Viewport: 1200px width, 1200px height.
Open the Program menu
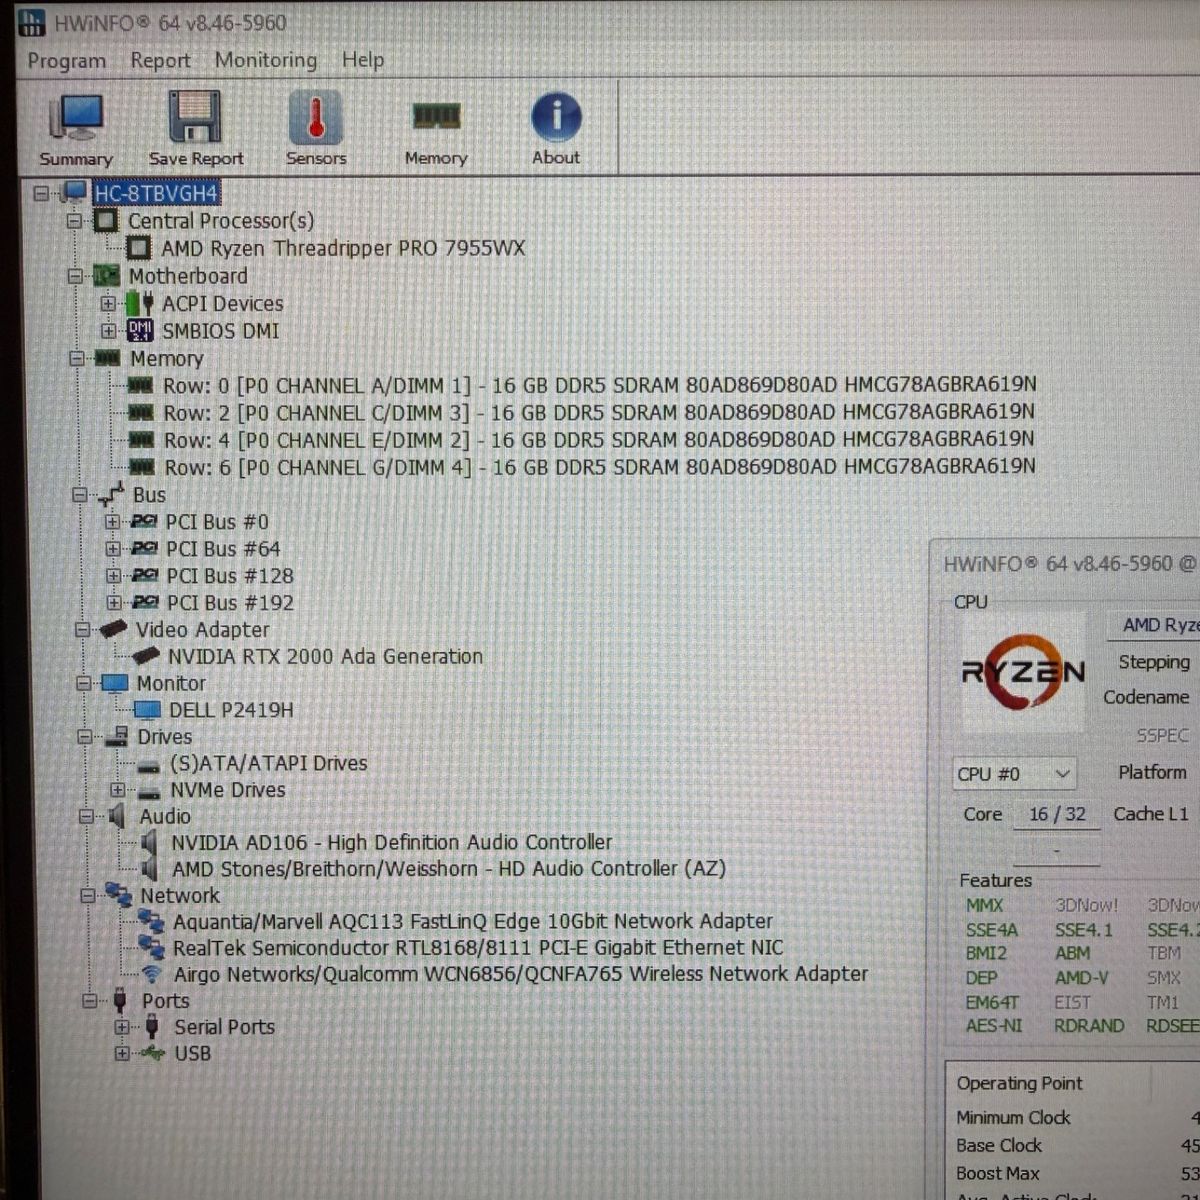point(67,61)
